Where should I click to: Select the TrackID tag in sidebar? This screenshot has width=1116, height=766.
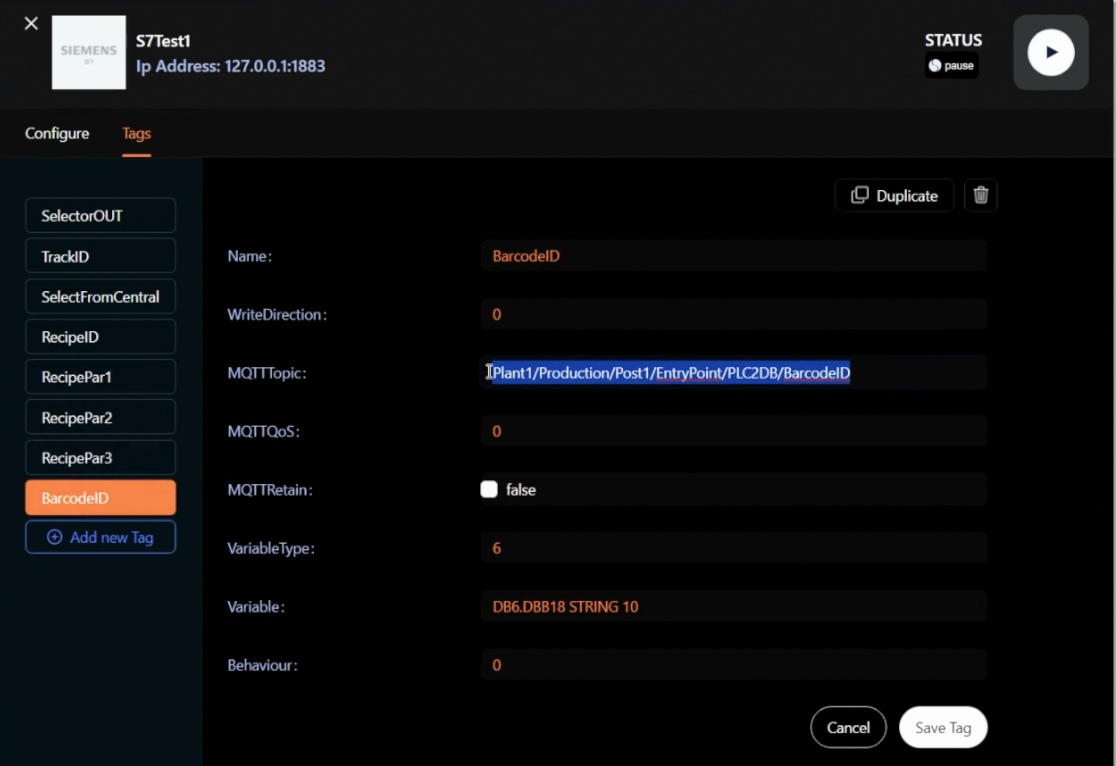[x=100, y=256]
